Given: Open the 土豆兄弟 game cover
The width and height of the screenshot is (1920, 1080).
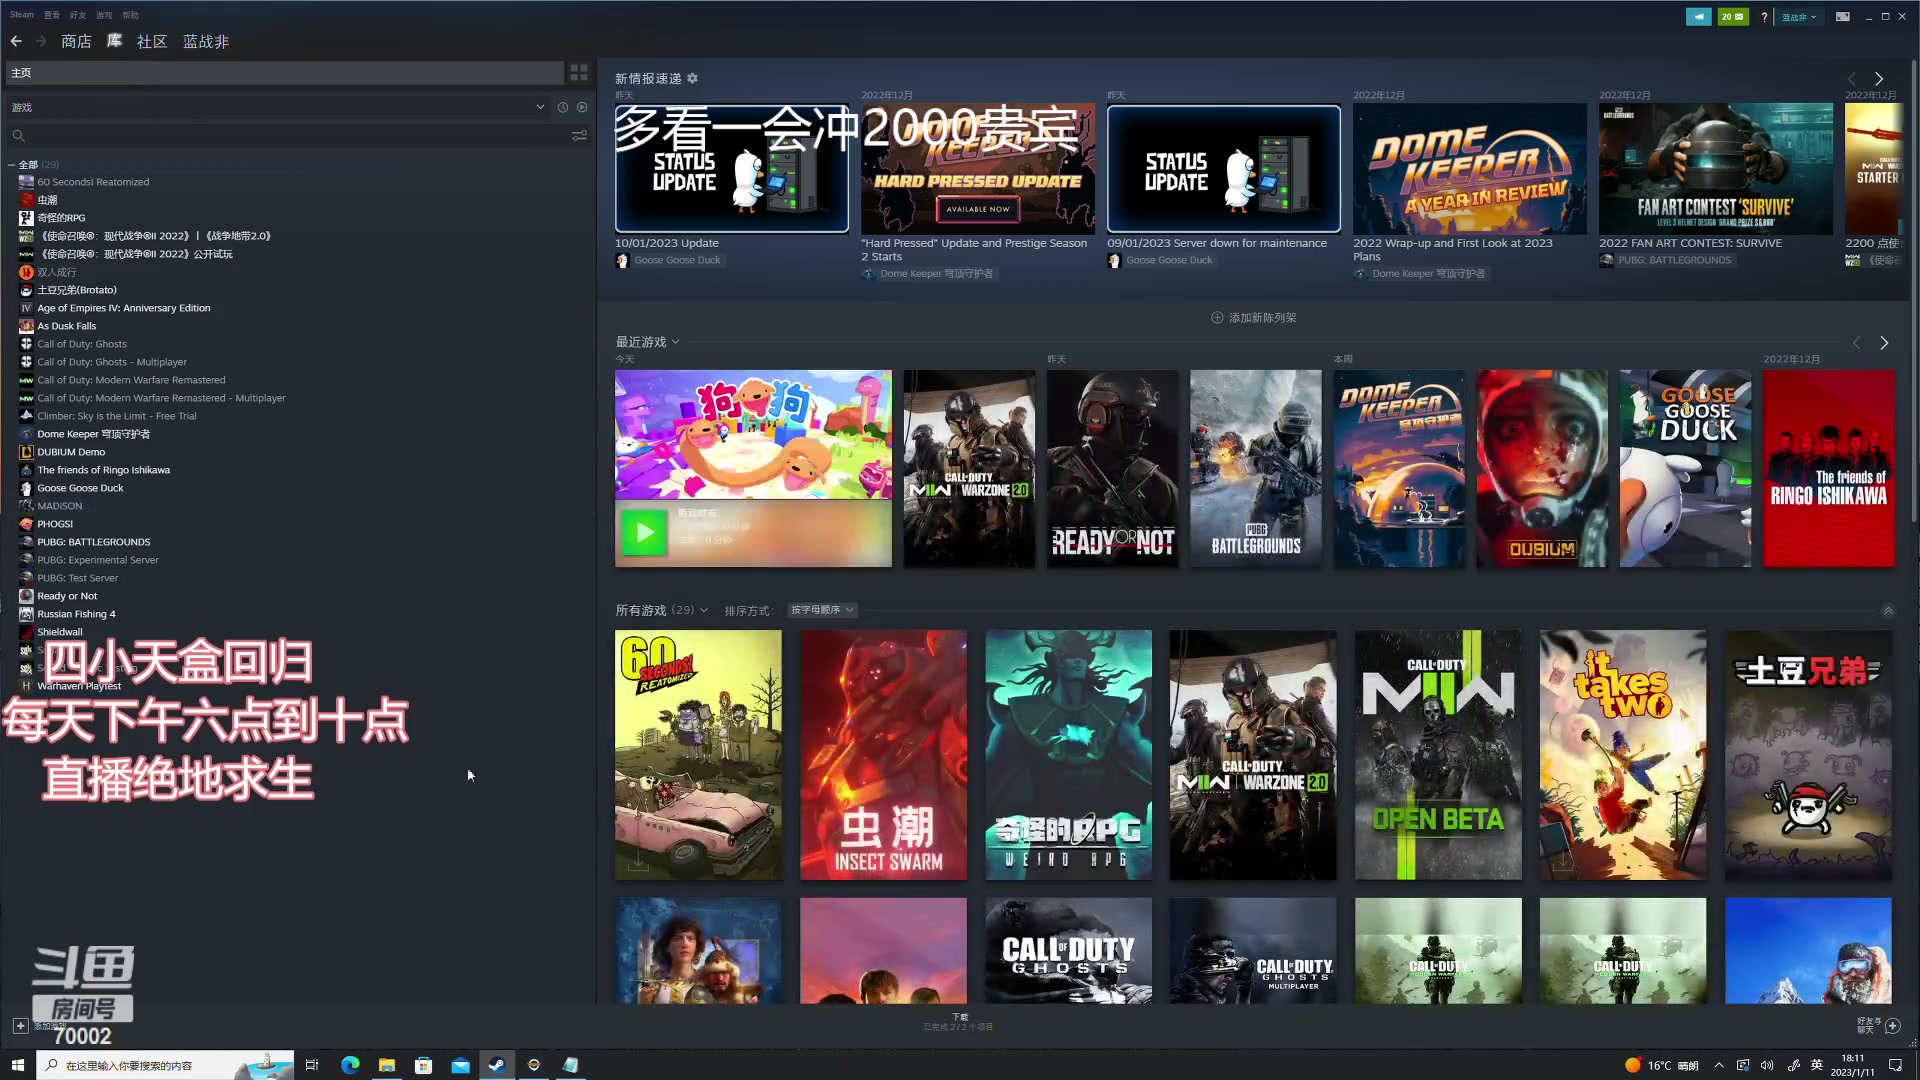Looking at the screenshot, I should pyautogui.click(x=1808, y=755).
